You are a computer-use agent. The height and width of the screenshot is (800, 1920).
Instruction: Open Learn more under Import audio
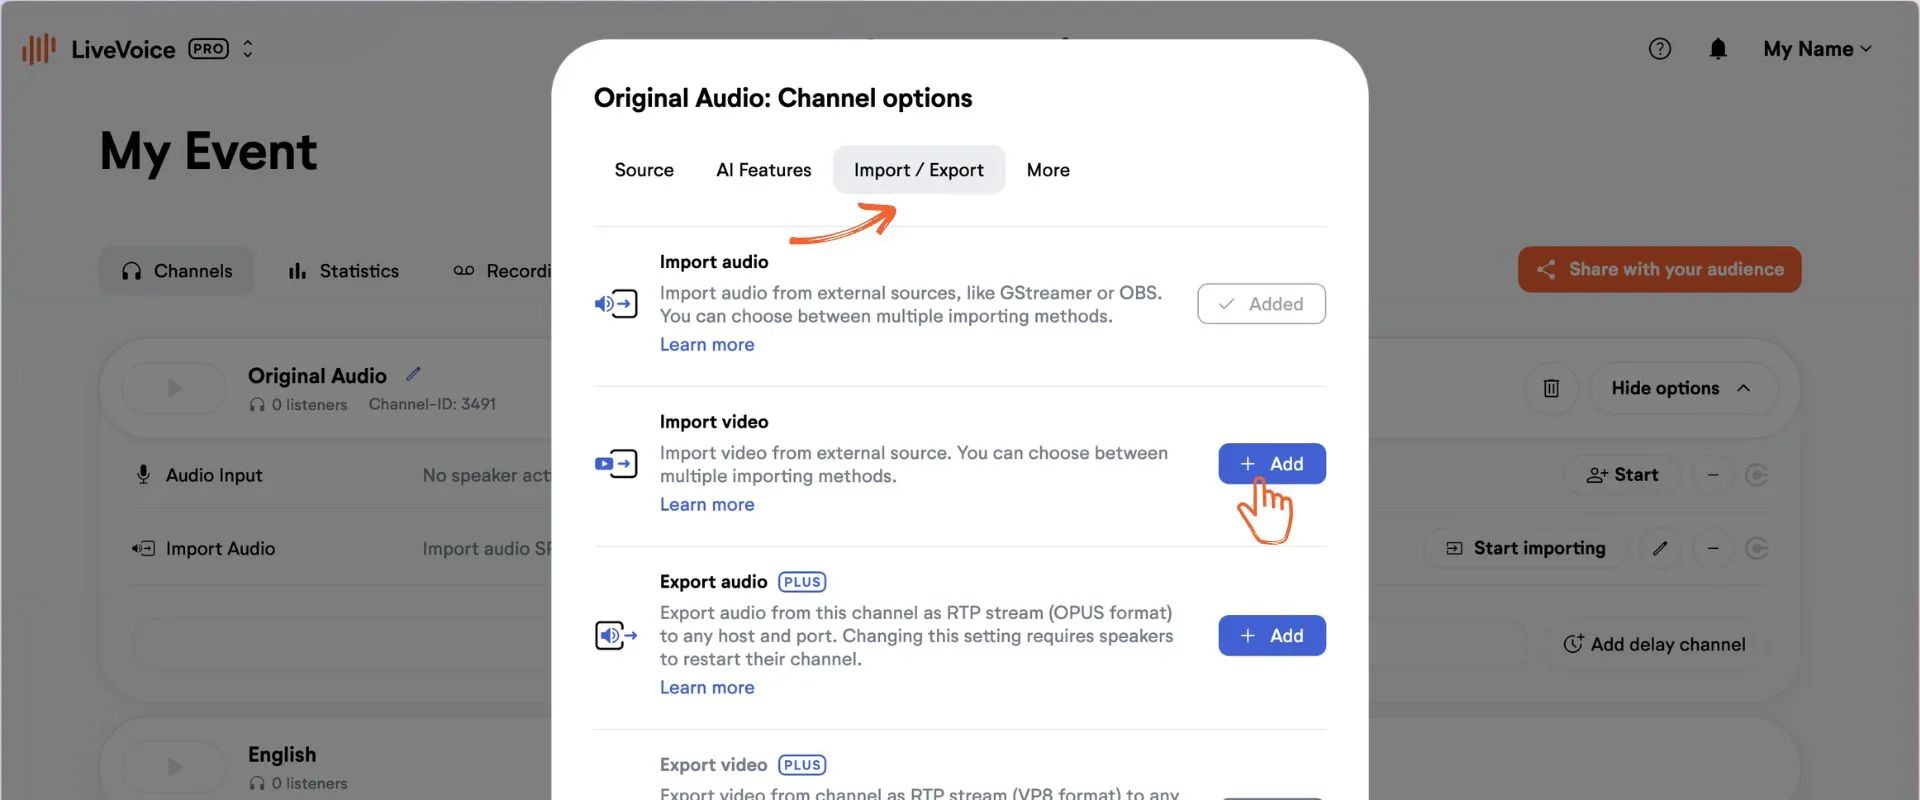(x=707, y=345)
